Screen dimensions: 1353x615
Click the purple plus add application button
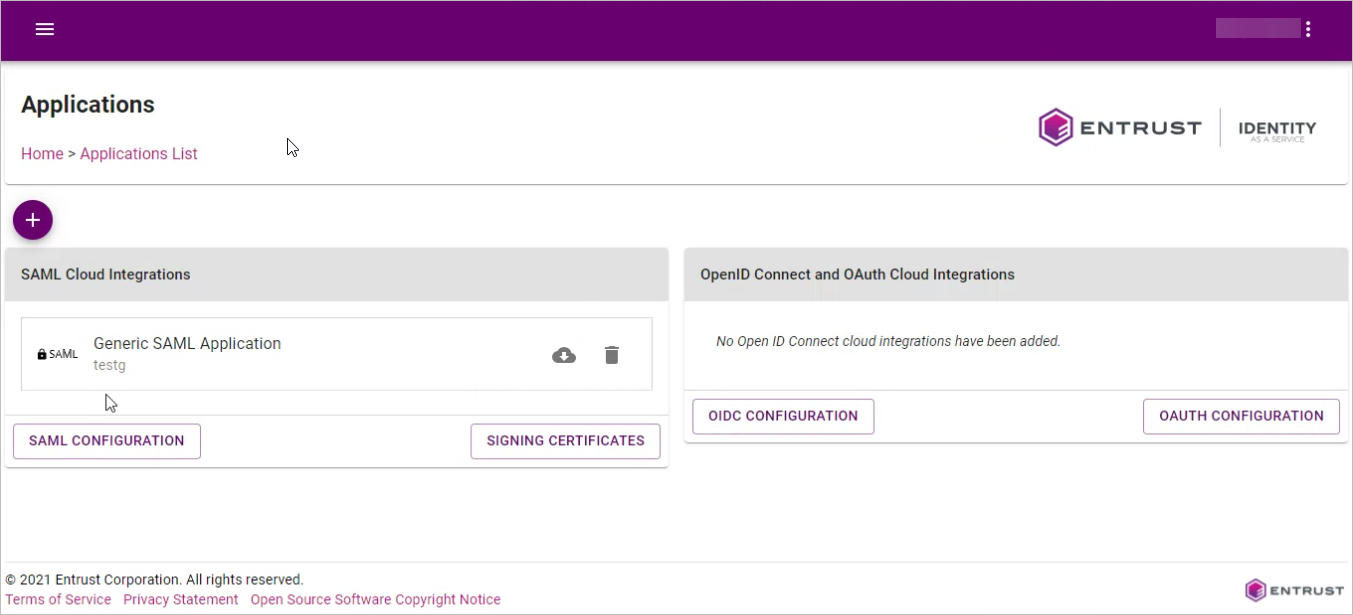(33, 220)
